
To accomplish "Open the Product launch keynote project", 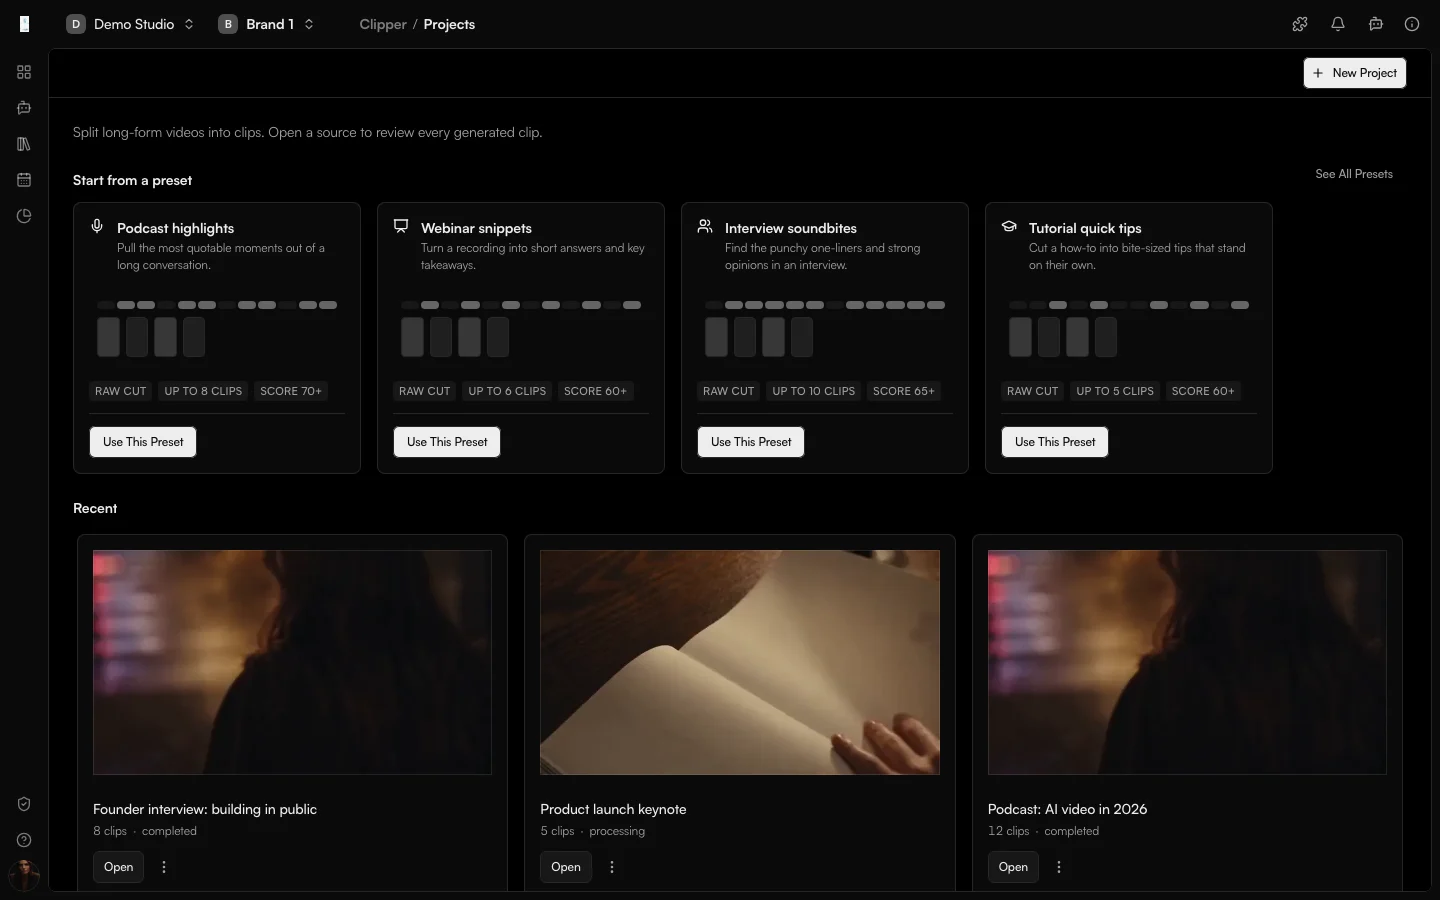I will 566,867.
